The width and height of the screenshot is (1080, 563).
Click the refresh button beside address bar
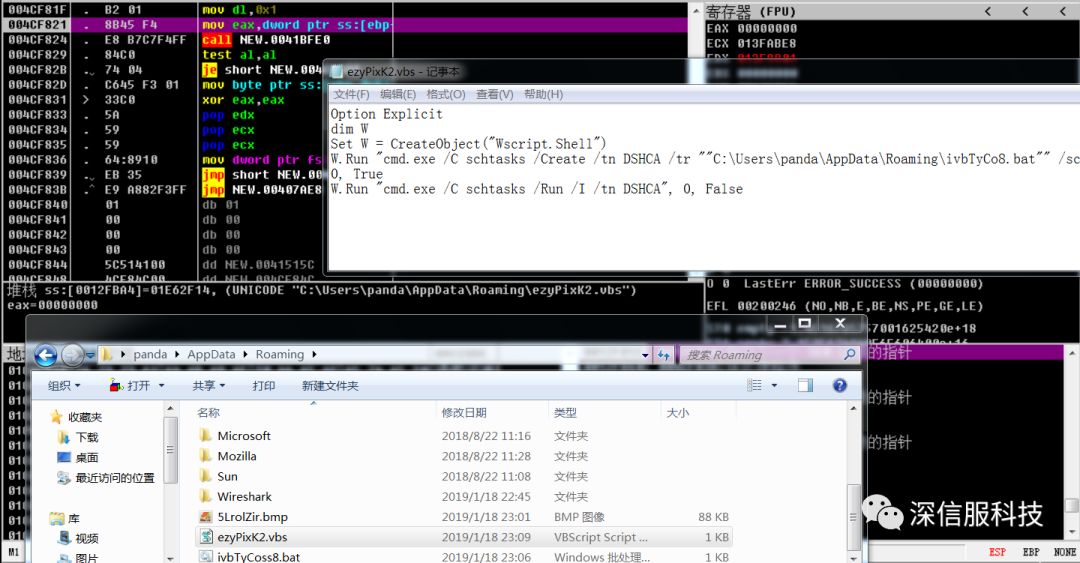tap(663, 355)
